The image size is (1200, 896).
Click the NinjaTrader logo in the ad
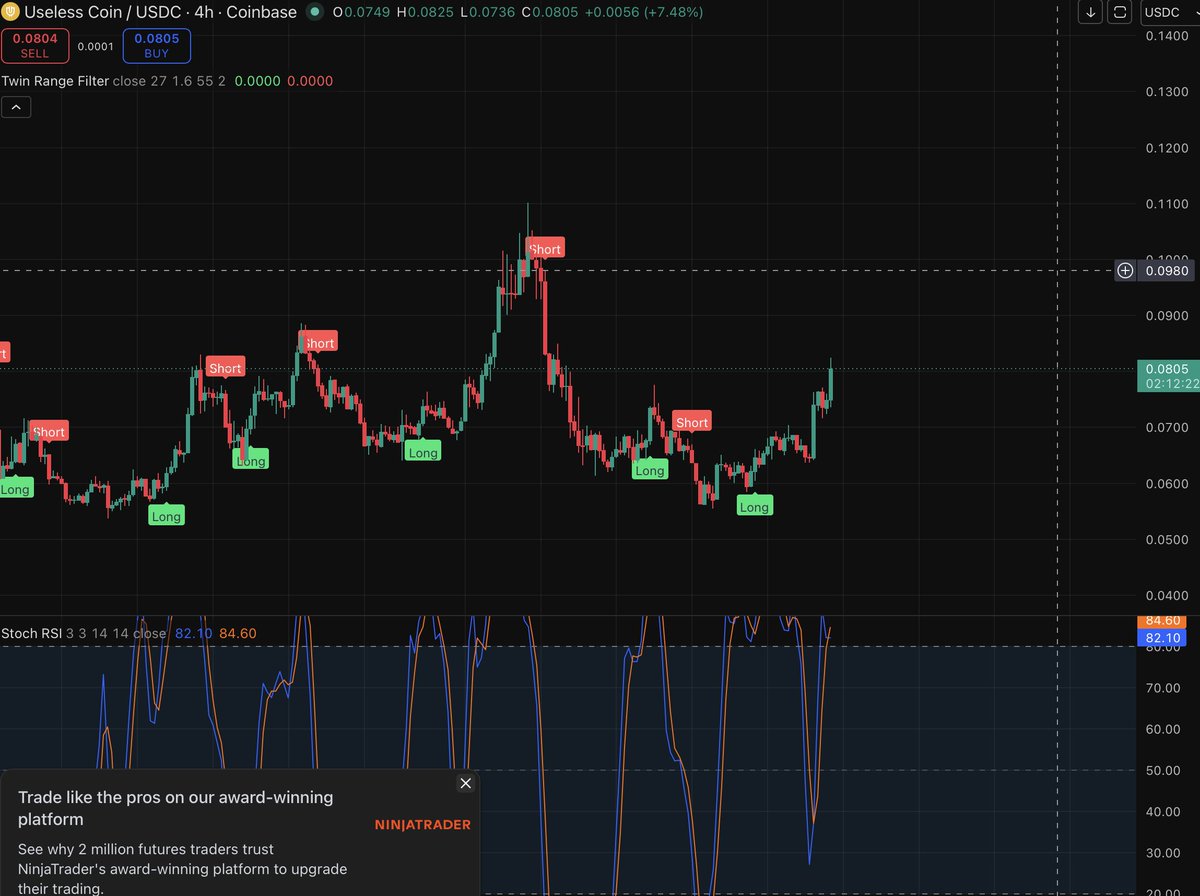[423, 825]
